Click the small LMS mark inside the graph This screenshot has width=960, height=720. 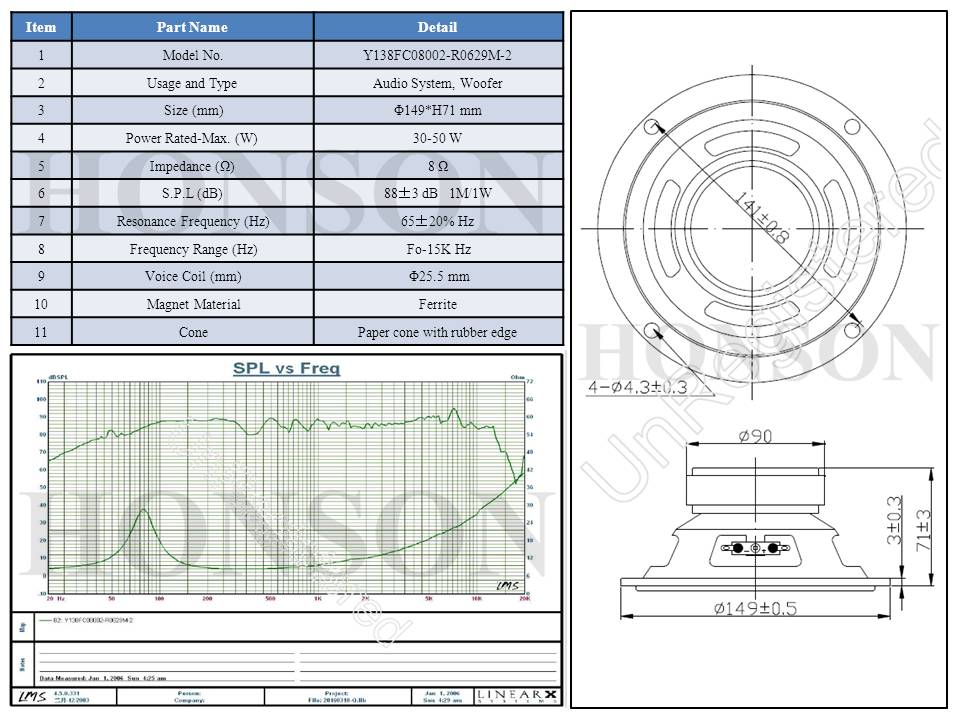click(507, 585)
